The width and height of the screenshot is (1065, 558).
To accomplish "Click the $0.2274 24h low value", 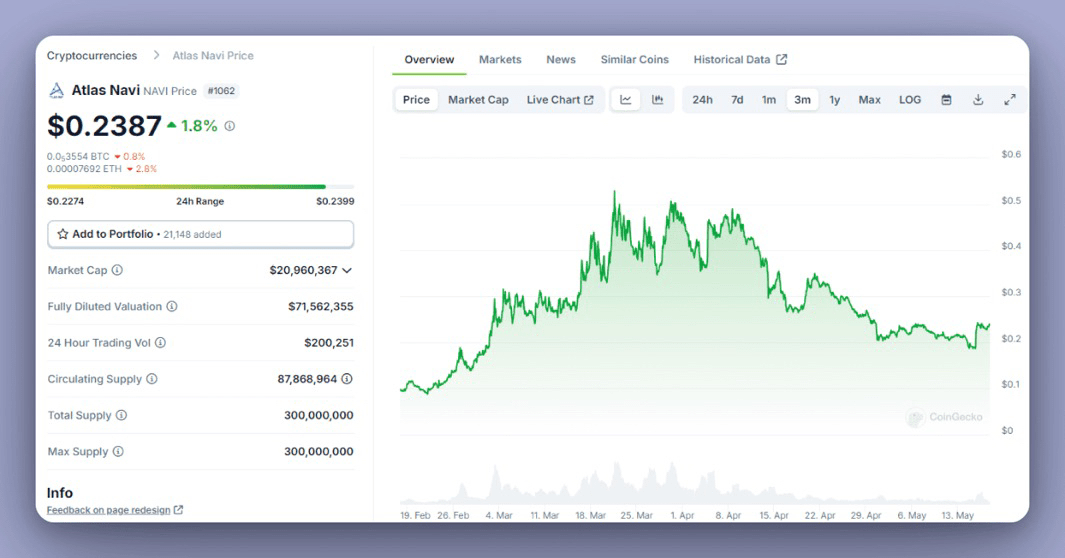I will click(x=65, y=201).
